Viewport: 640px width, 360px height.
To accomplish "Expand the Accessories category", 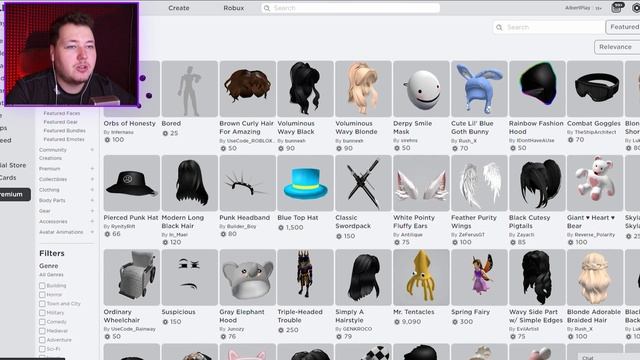I will [92, 221].
